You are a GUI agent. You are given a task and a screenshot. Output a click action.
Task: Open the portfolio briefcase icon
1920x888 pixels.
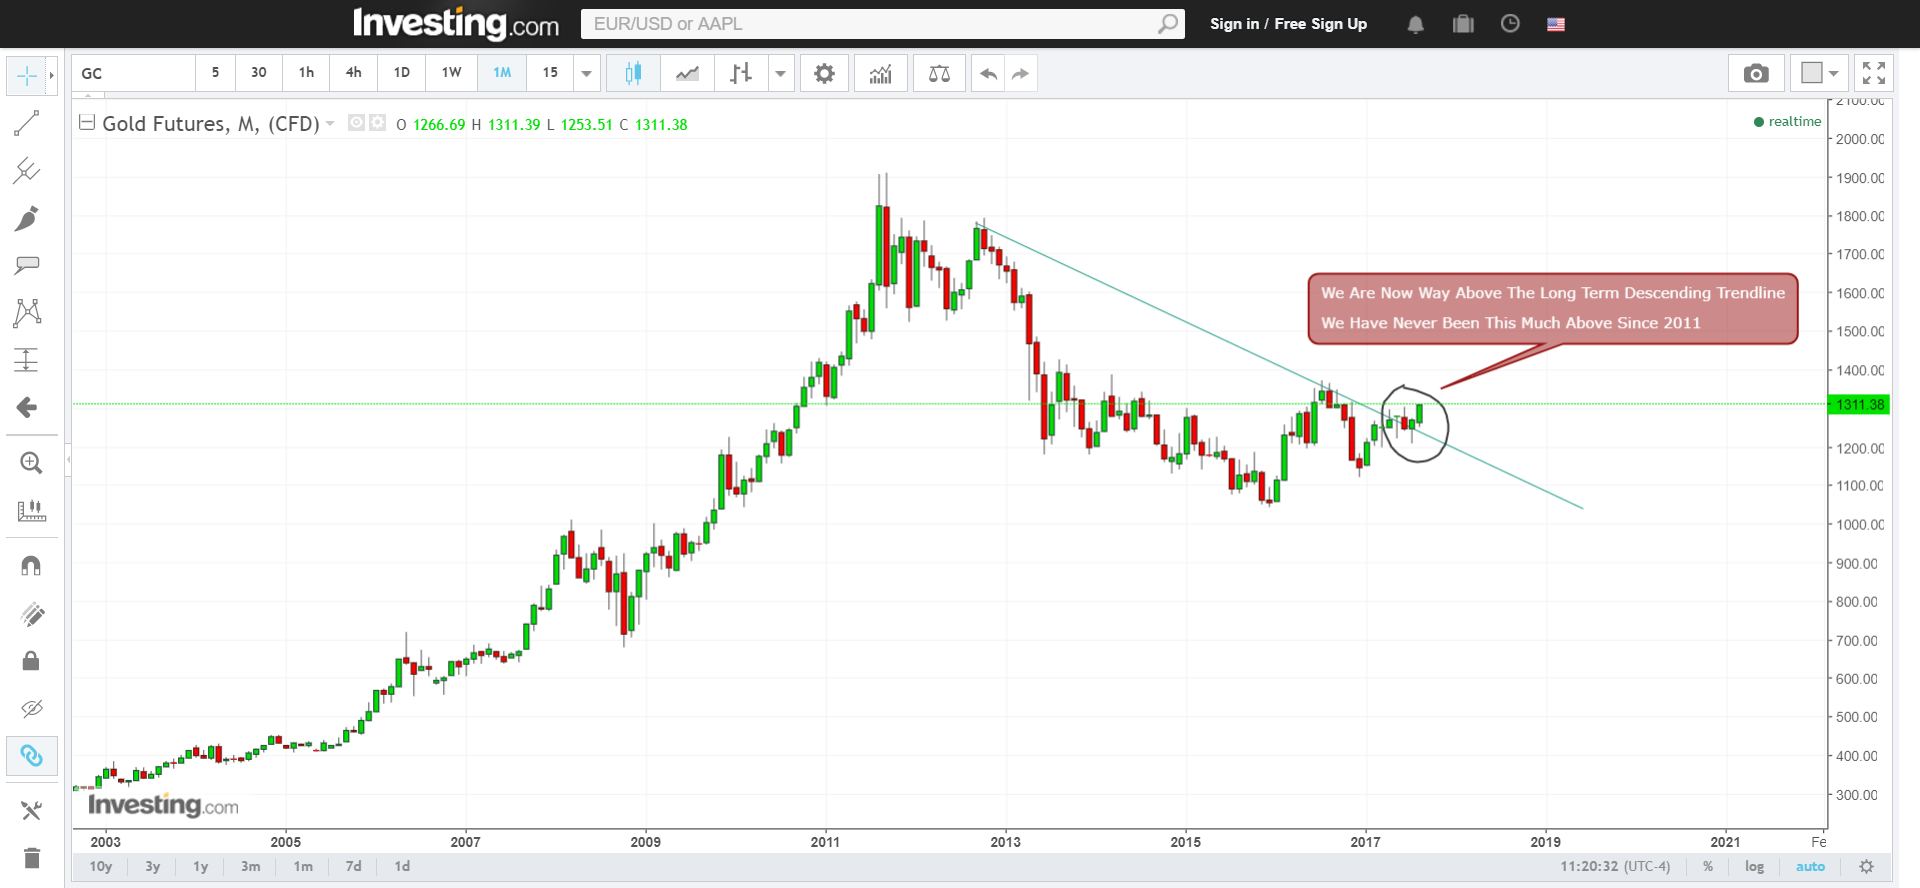[1463, 24]
